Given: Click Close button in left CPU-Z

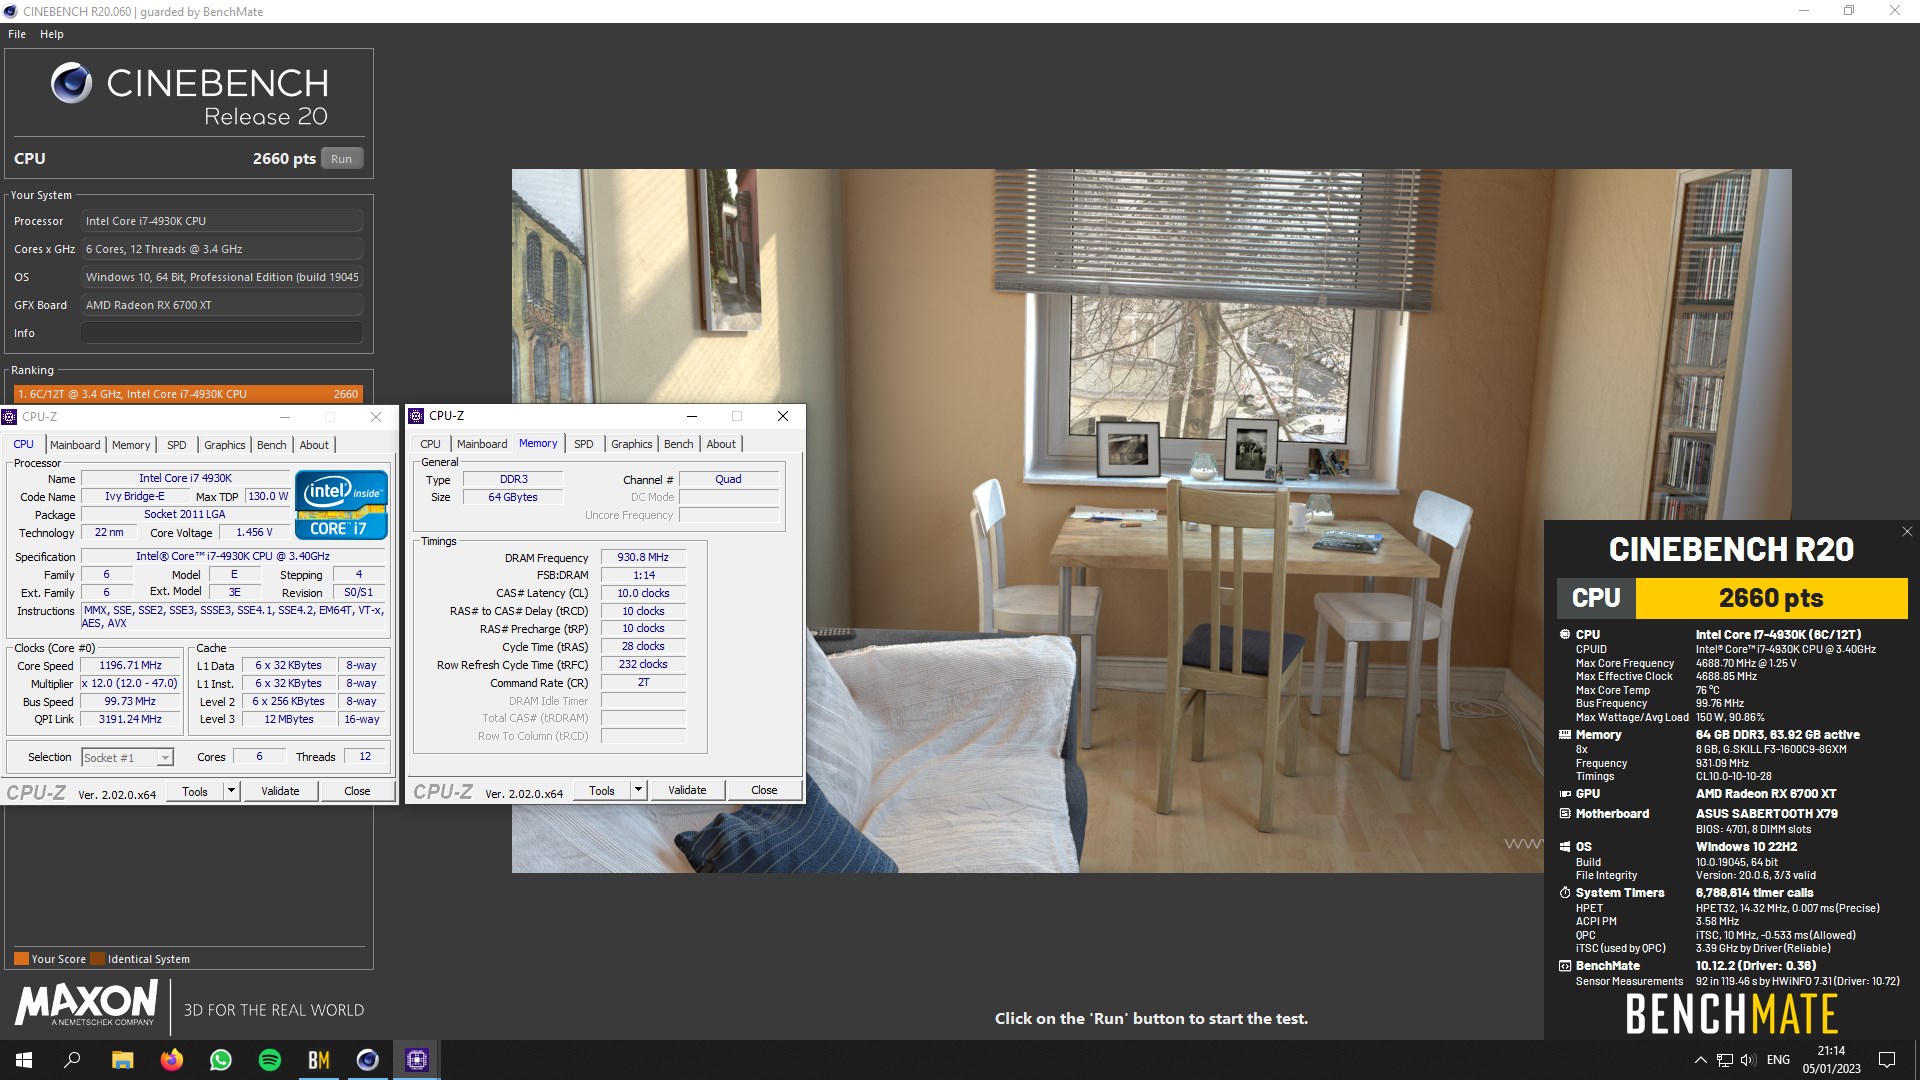Looking at the screenshot, I should [x=357, y=791].
